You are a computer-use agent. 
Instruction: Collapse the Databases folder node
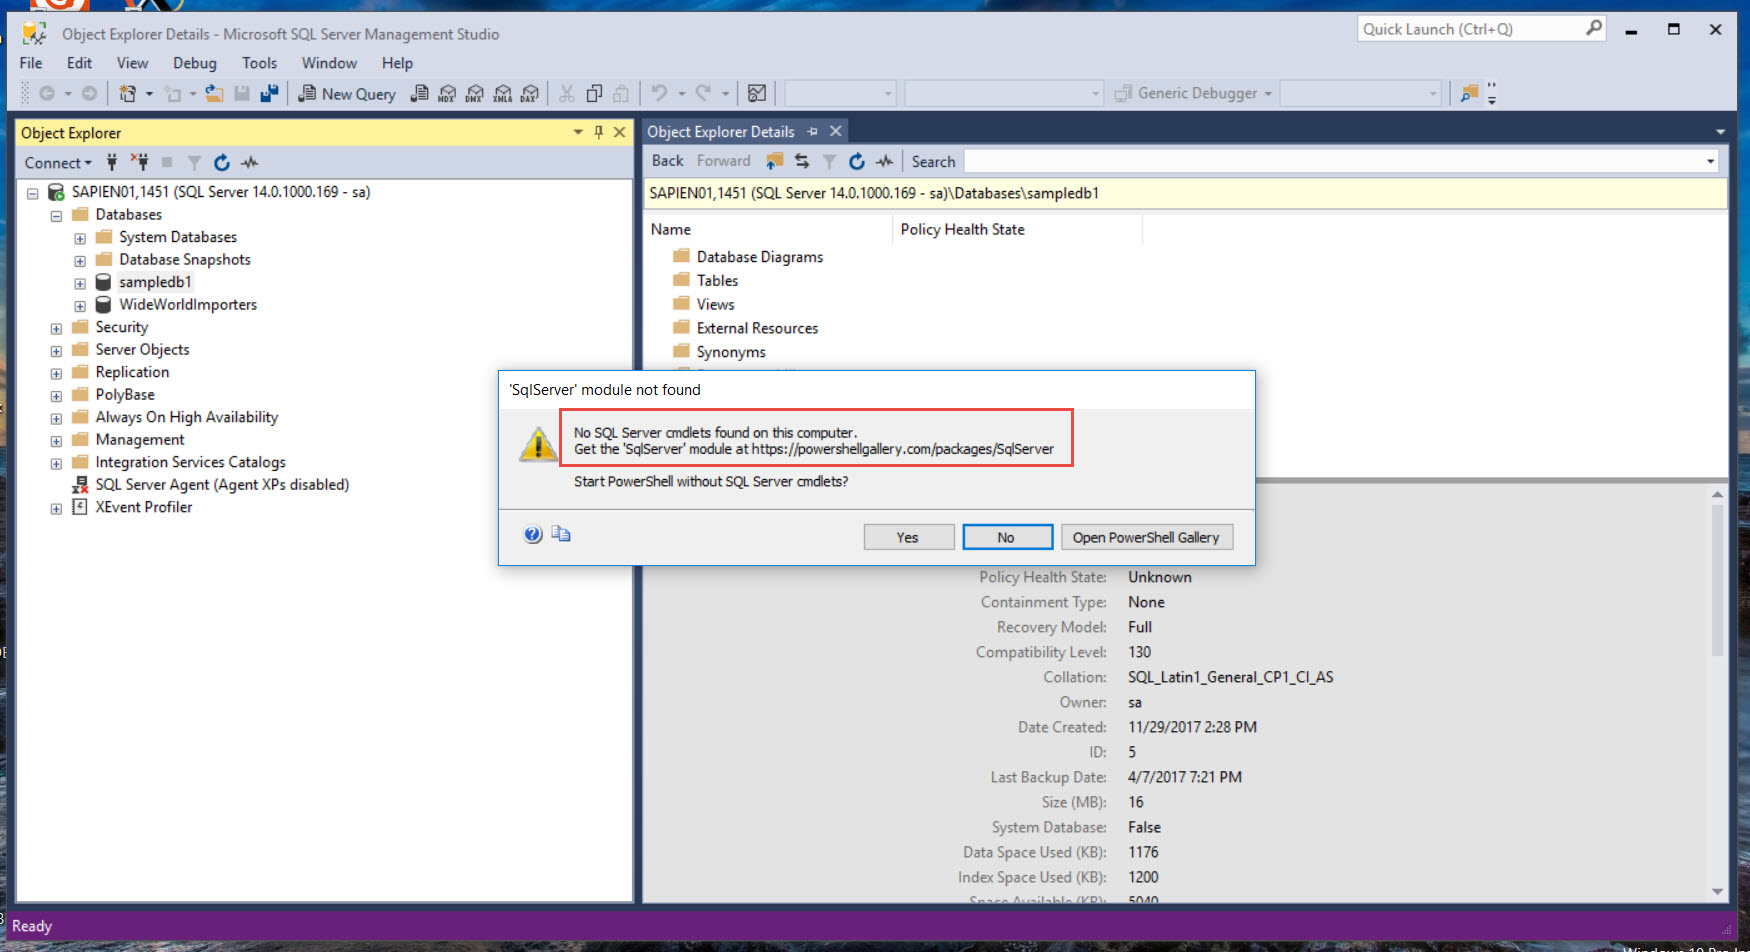click(56, 216)
